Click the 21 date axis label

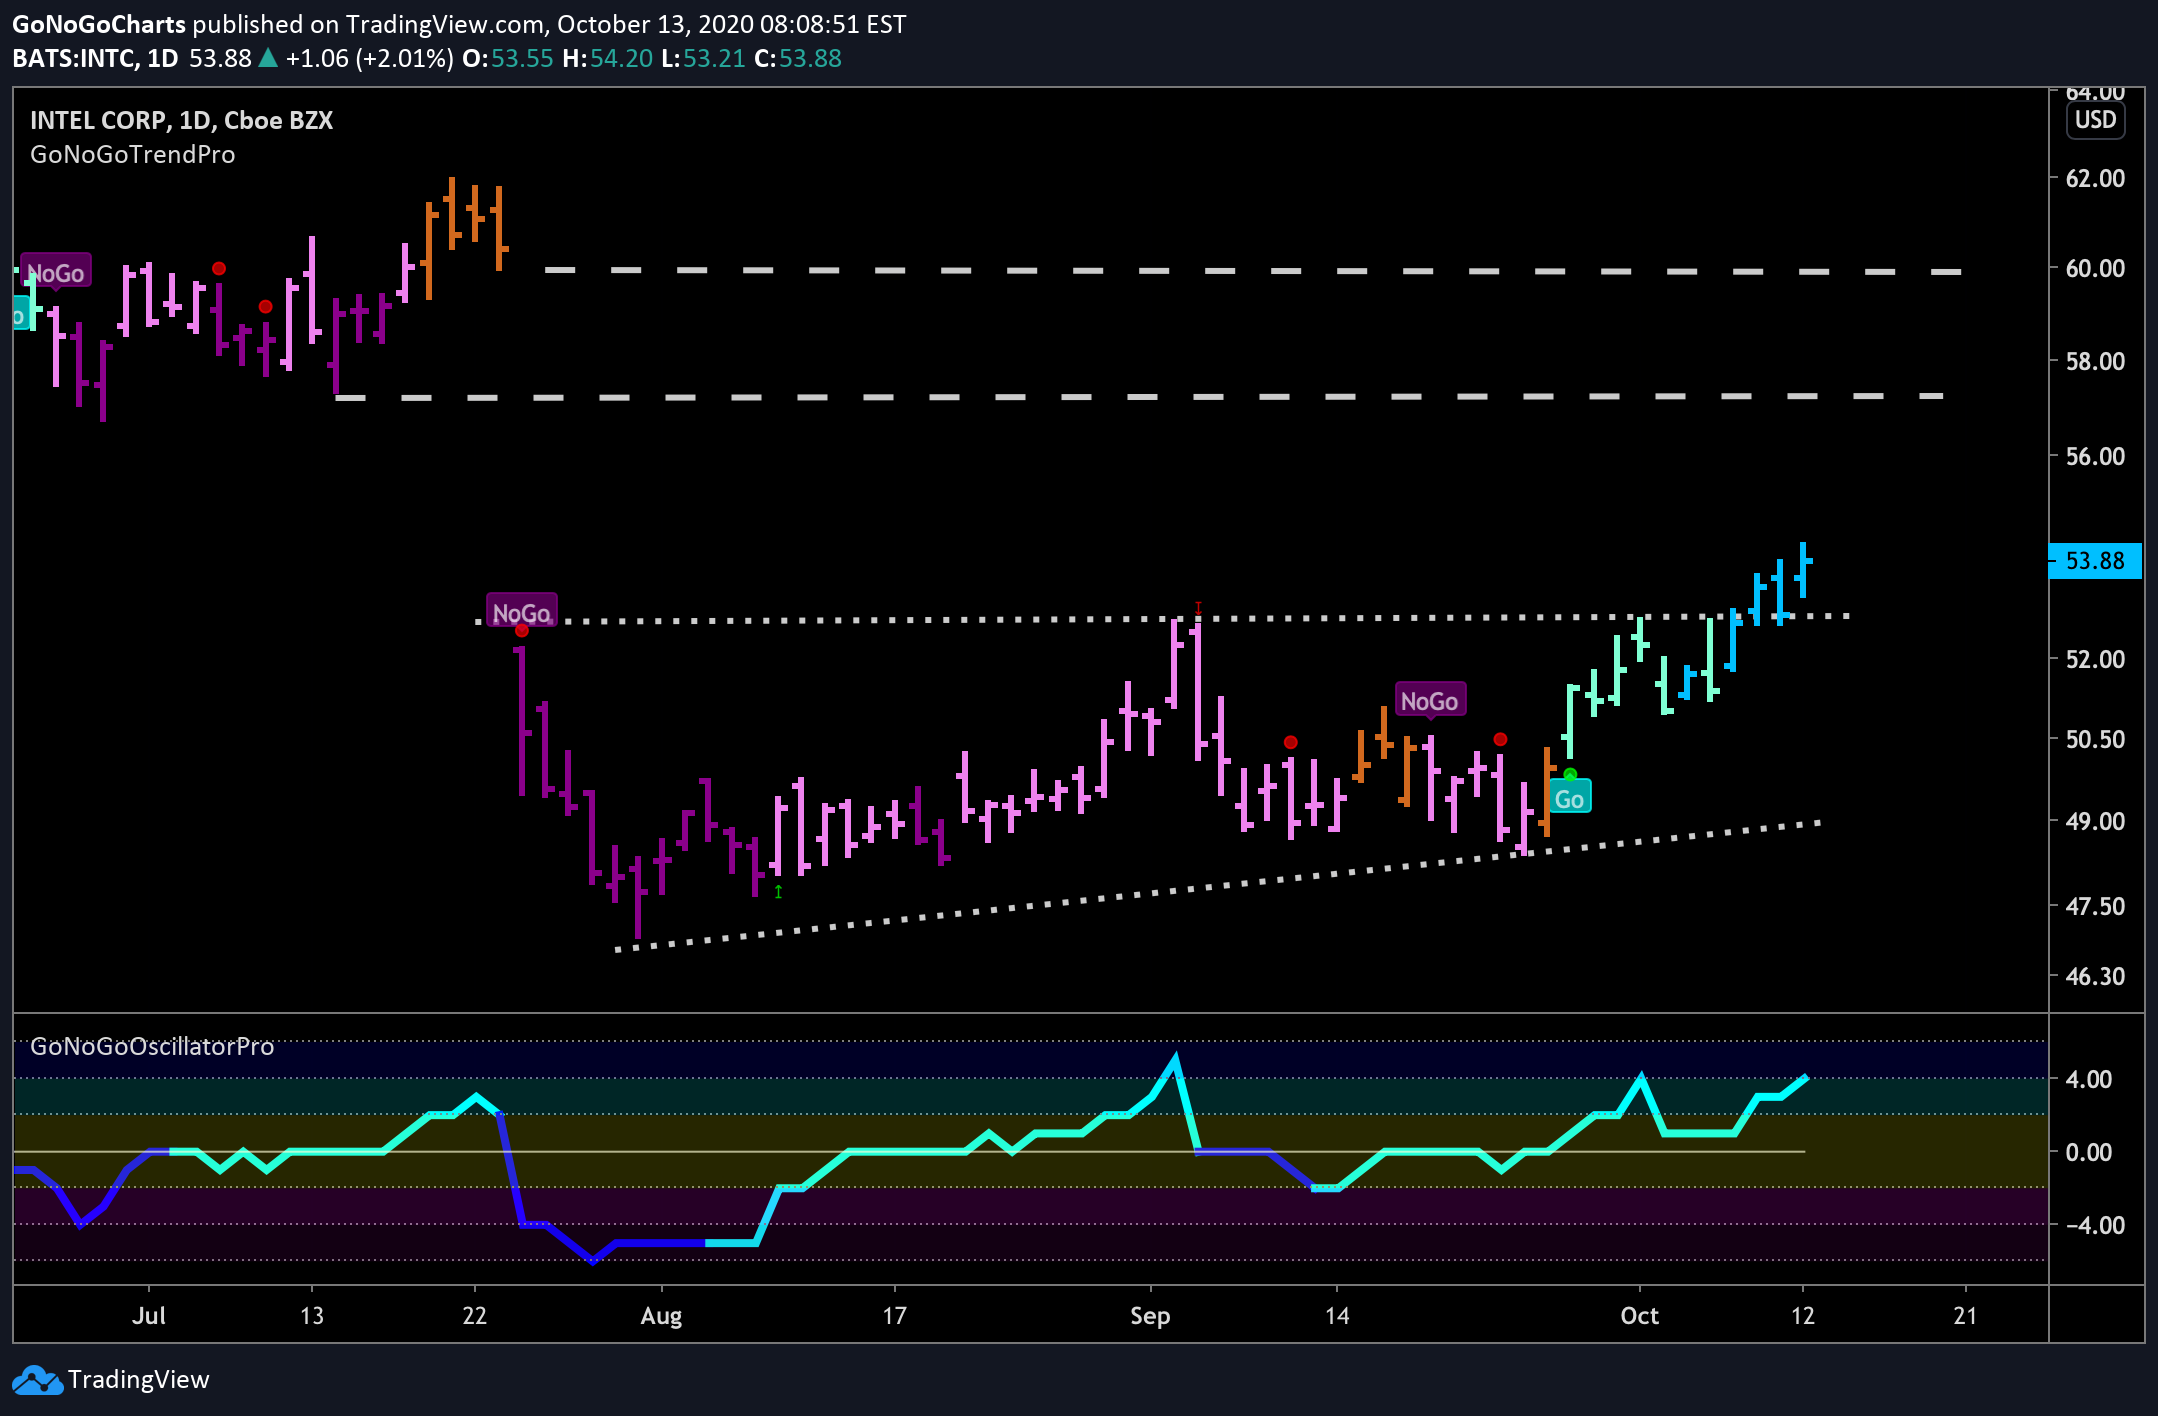coord(1966,1315)
